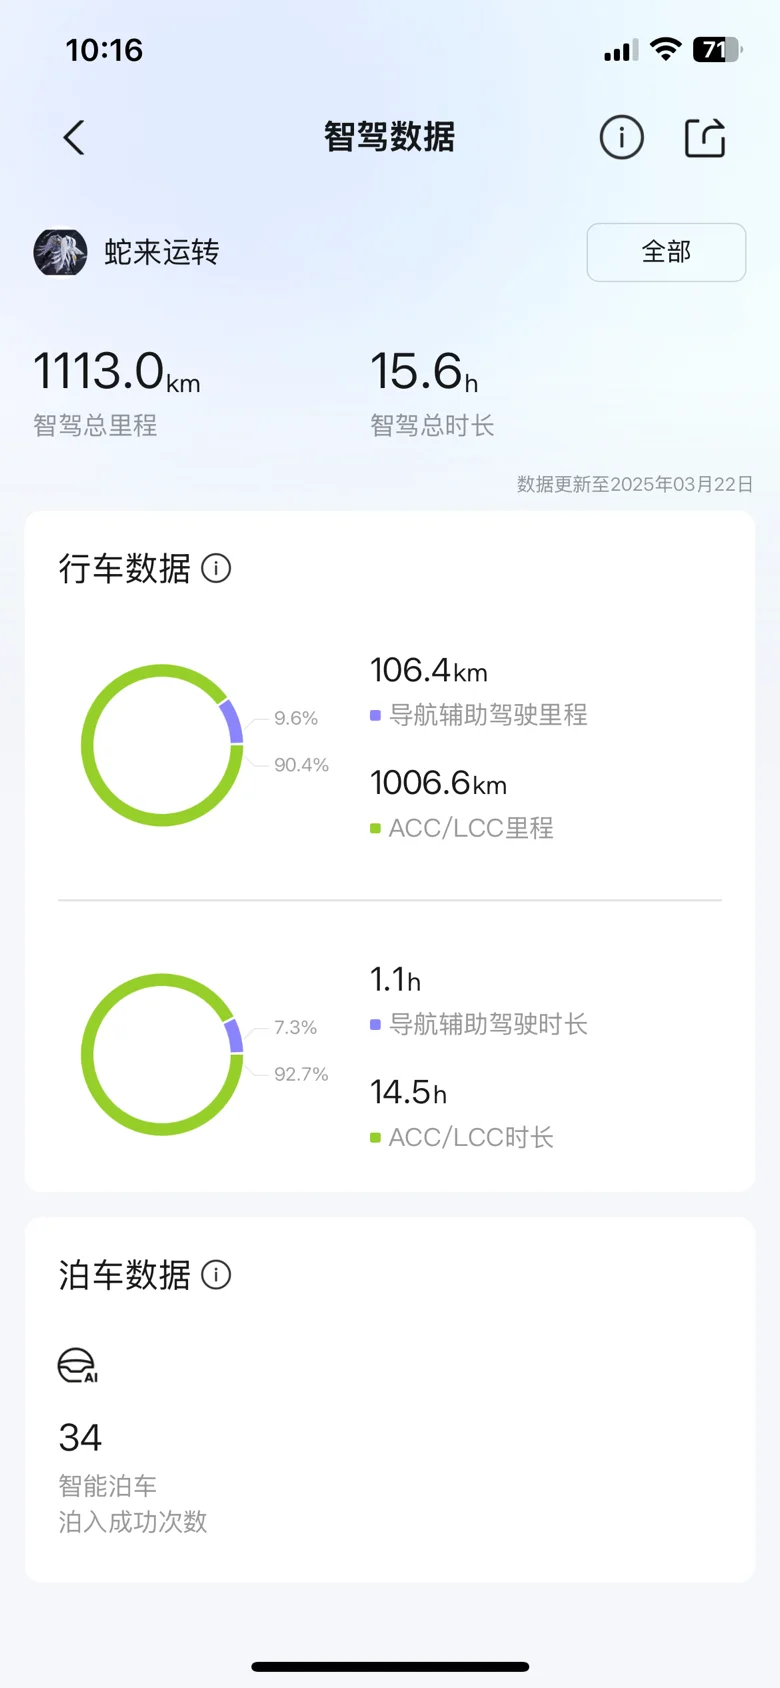Tap the 1113.0 km total mileage figure
Viewport: 780px width, 1688px height.
click(117, 371)
